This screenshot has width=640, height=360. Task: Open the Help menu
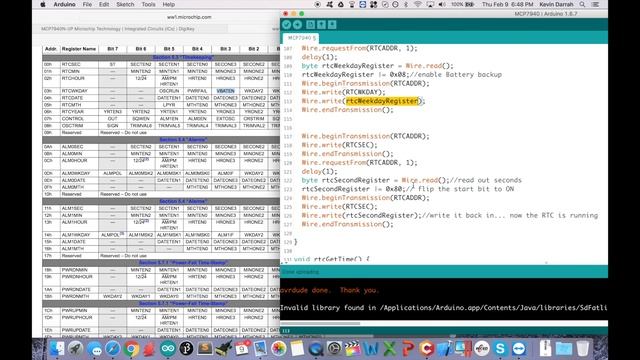(x=169, y=4)
